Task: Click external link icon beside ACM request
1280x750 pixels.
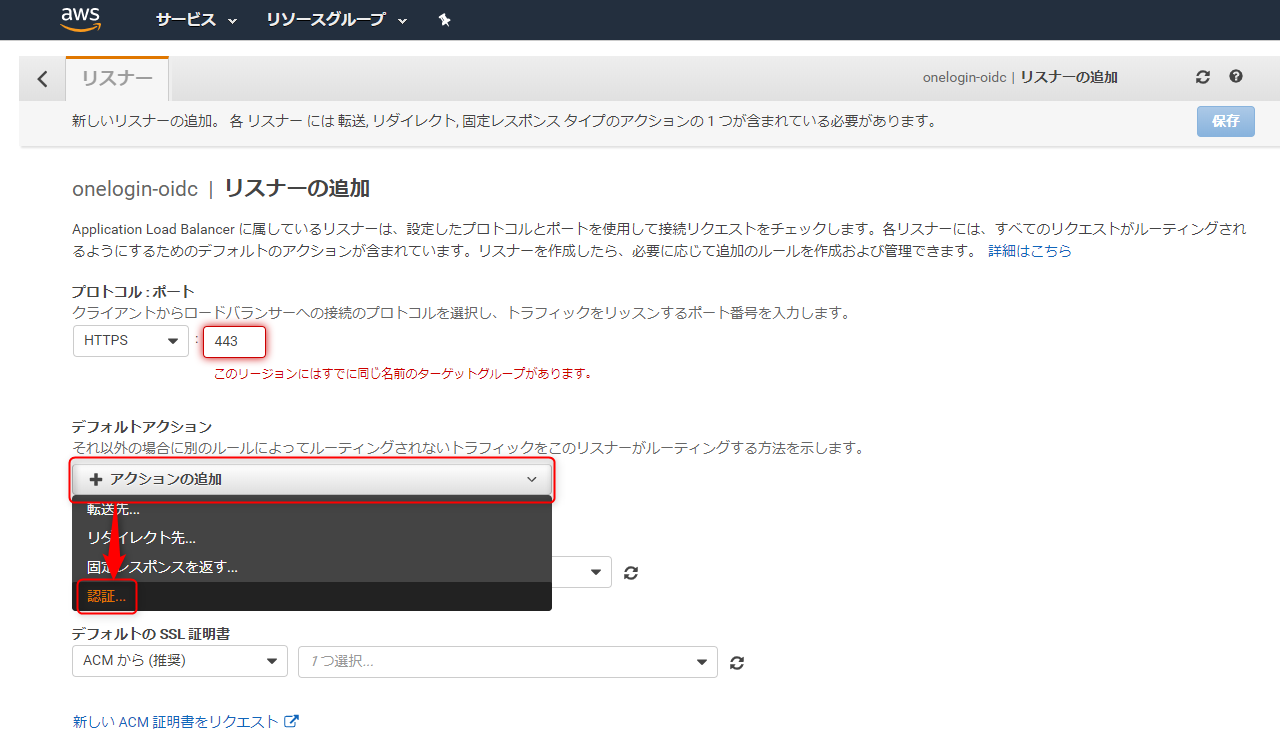Action: click(x=291, y=721)
